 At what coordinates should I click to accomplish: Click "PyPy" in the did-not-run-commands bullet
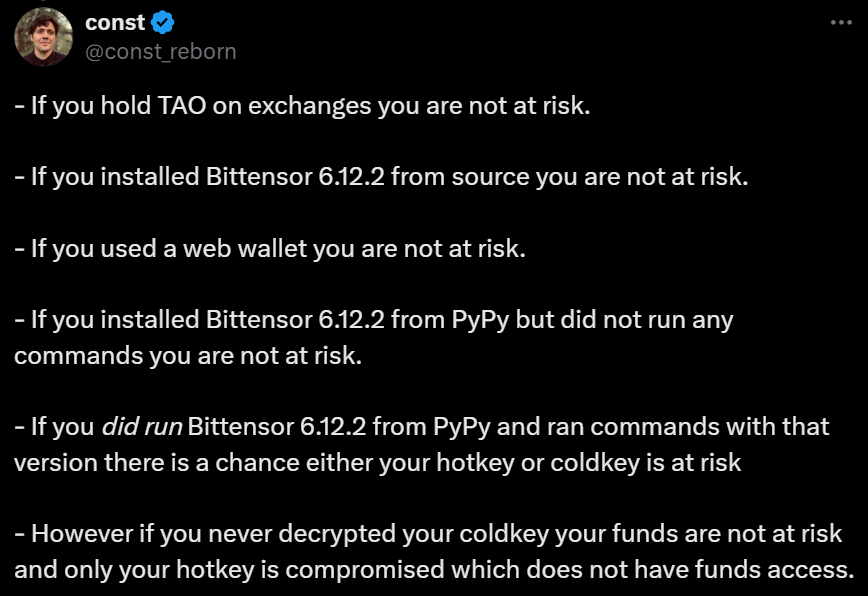480,320
